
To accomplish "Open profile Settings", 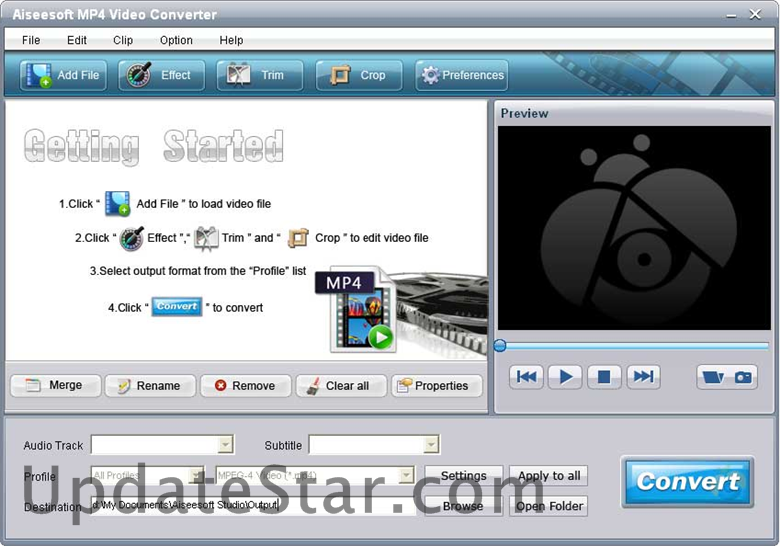I will [464, 476].
